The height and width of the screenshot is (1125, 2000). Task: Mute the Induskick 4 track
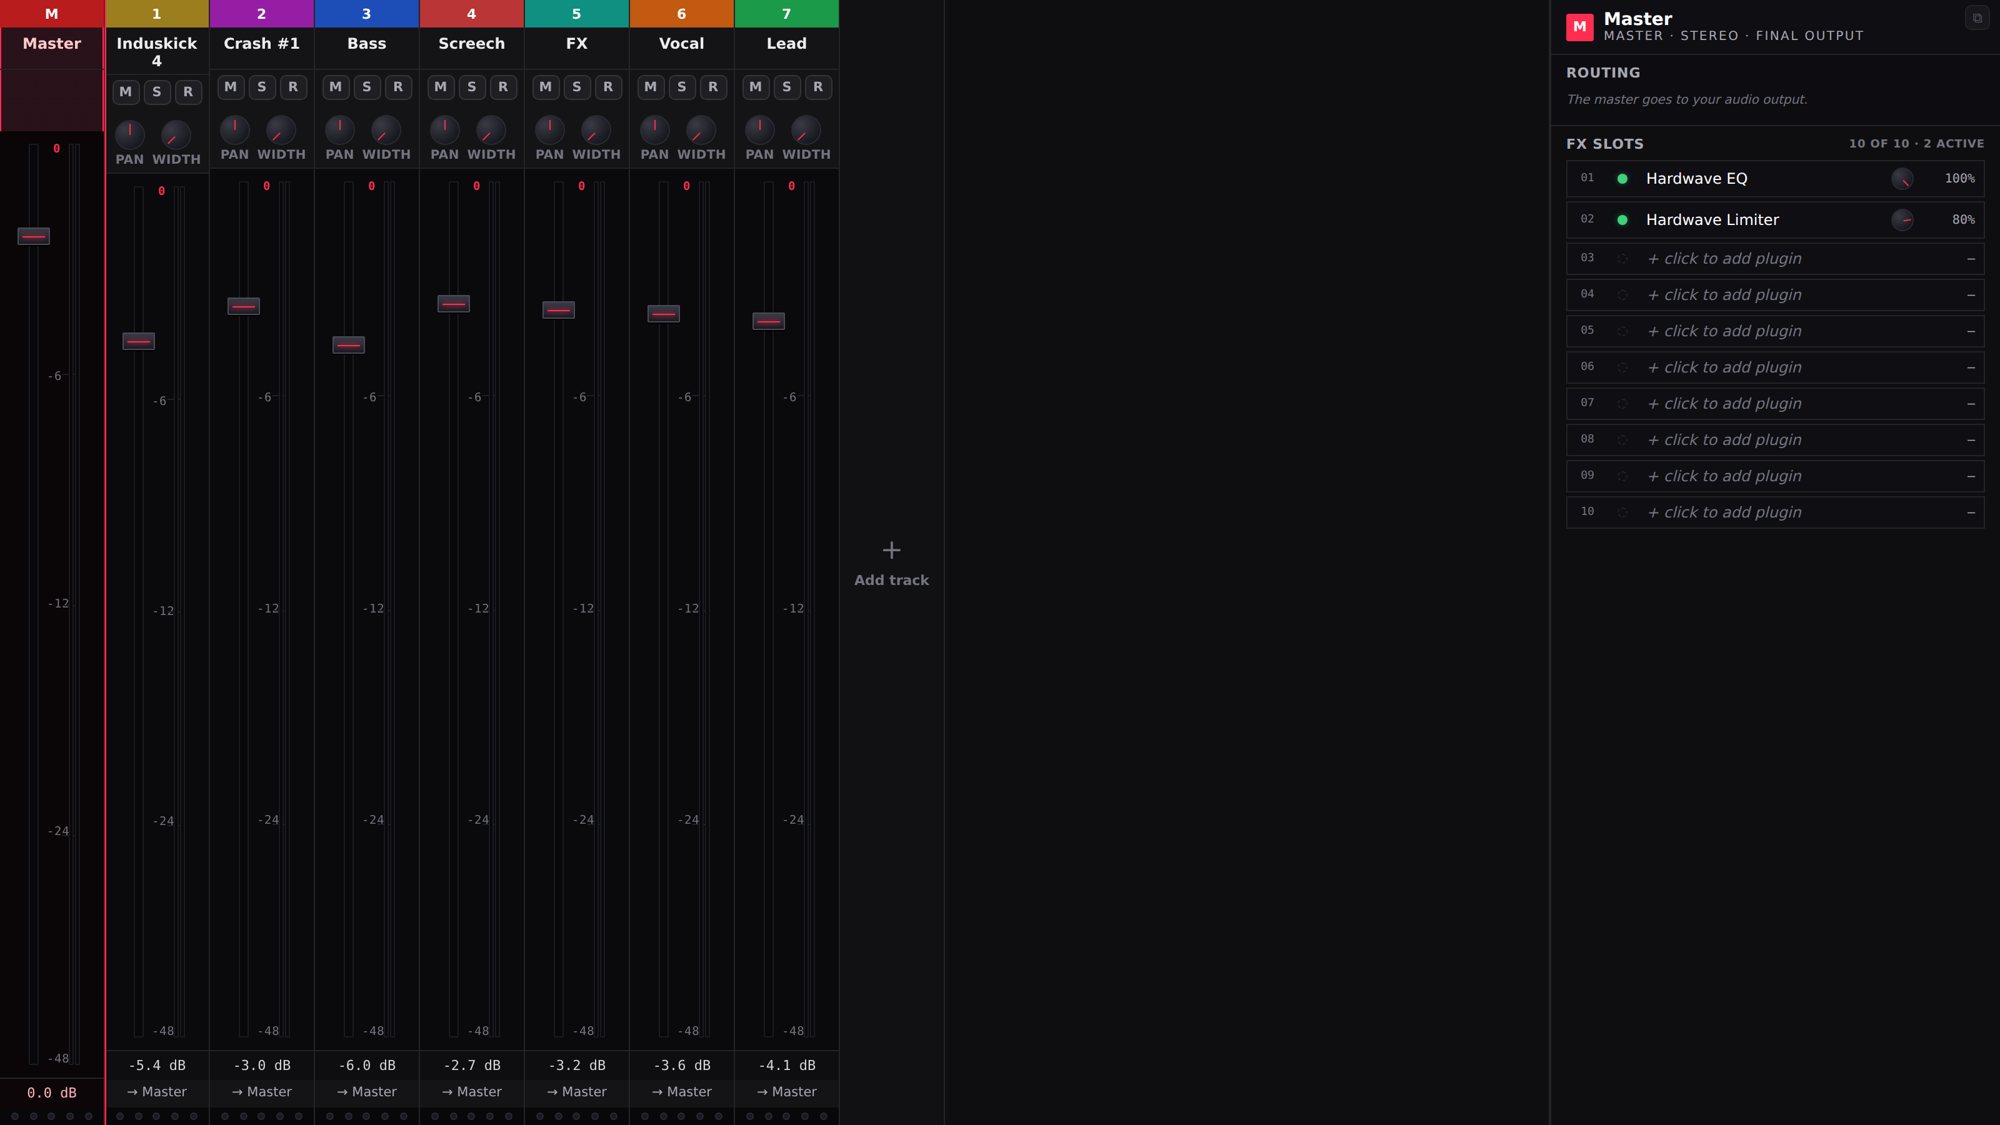125,92
